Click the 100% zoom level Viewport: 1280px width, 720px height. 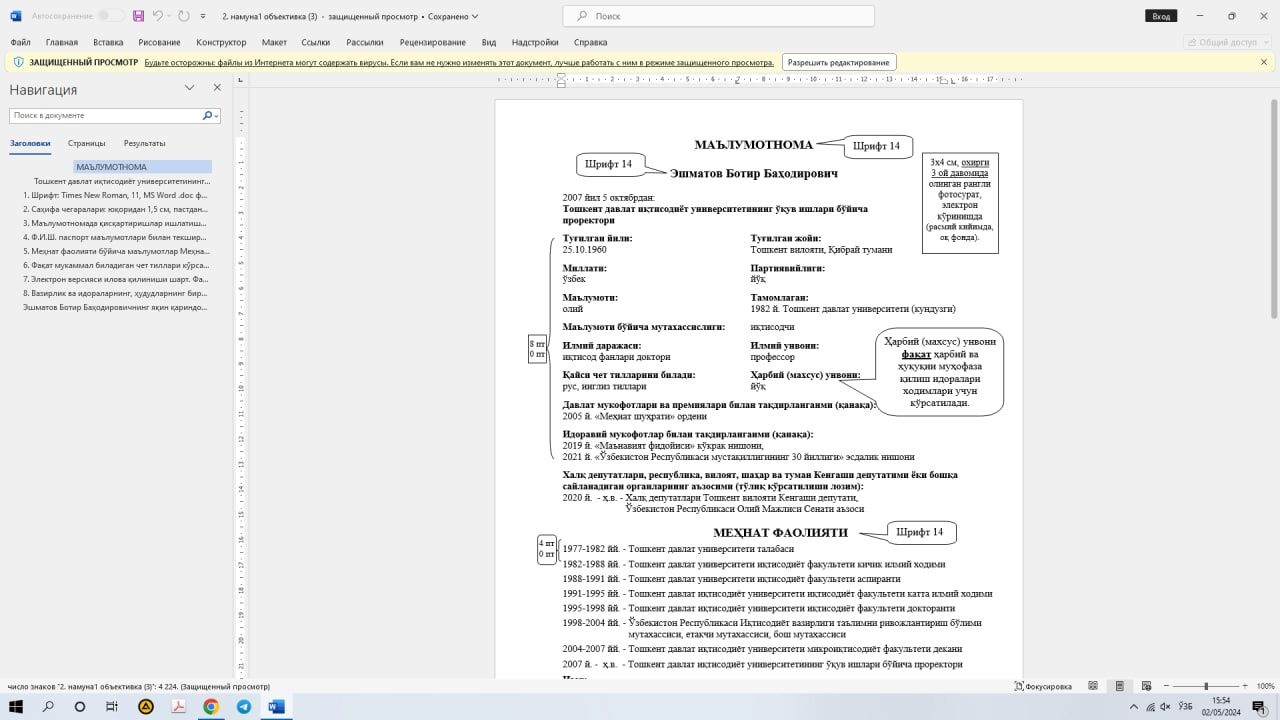(x=1265, y=686)
